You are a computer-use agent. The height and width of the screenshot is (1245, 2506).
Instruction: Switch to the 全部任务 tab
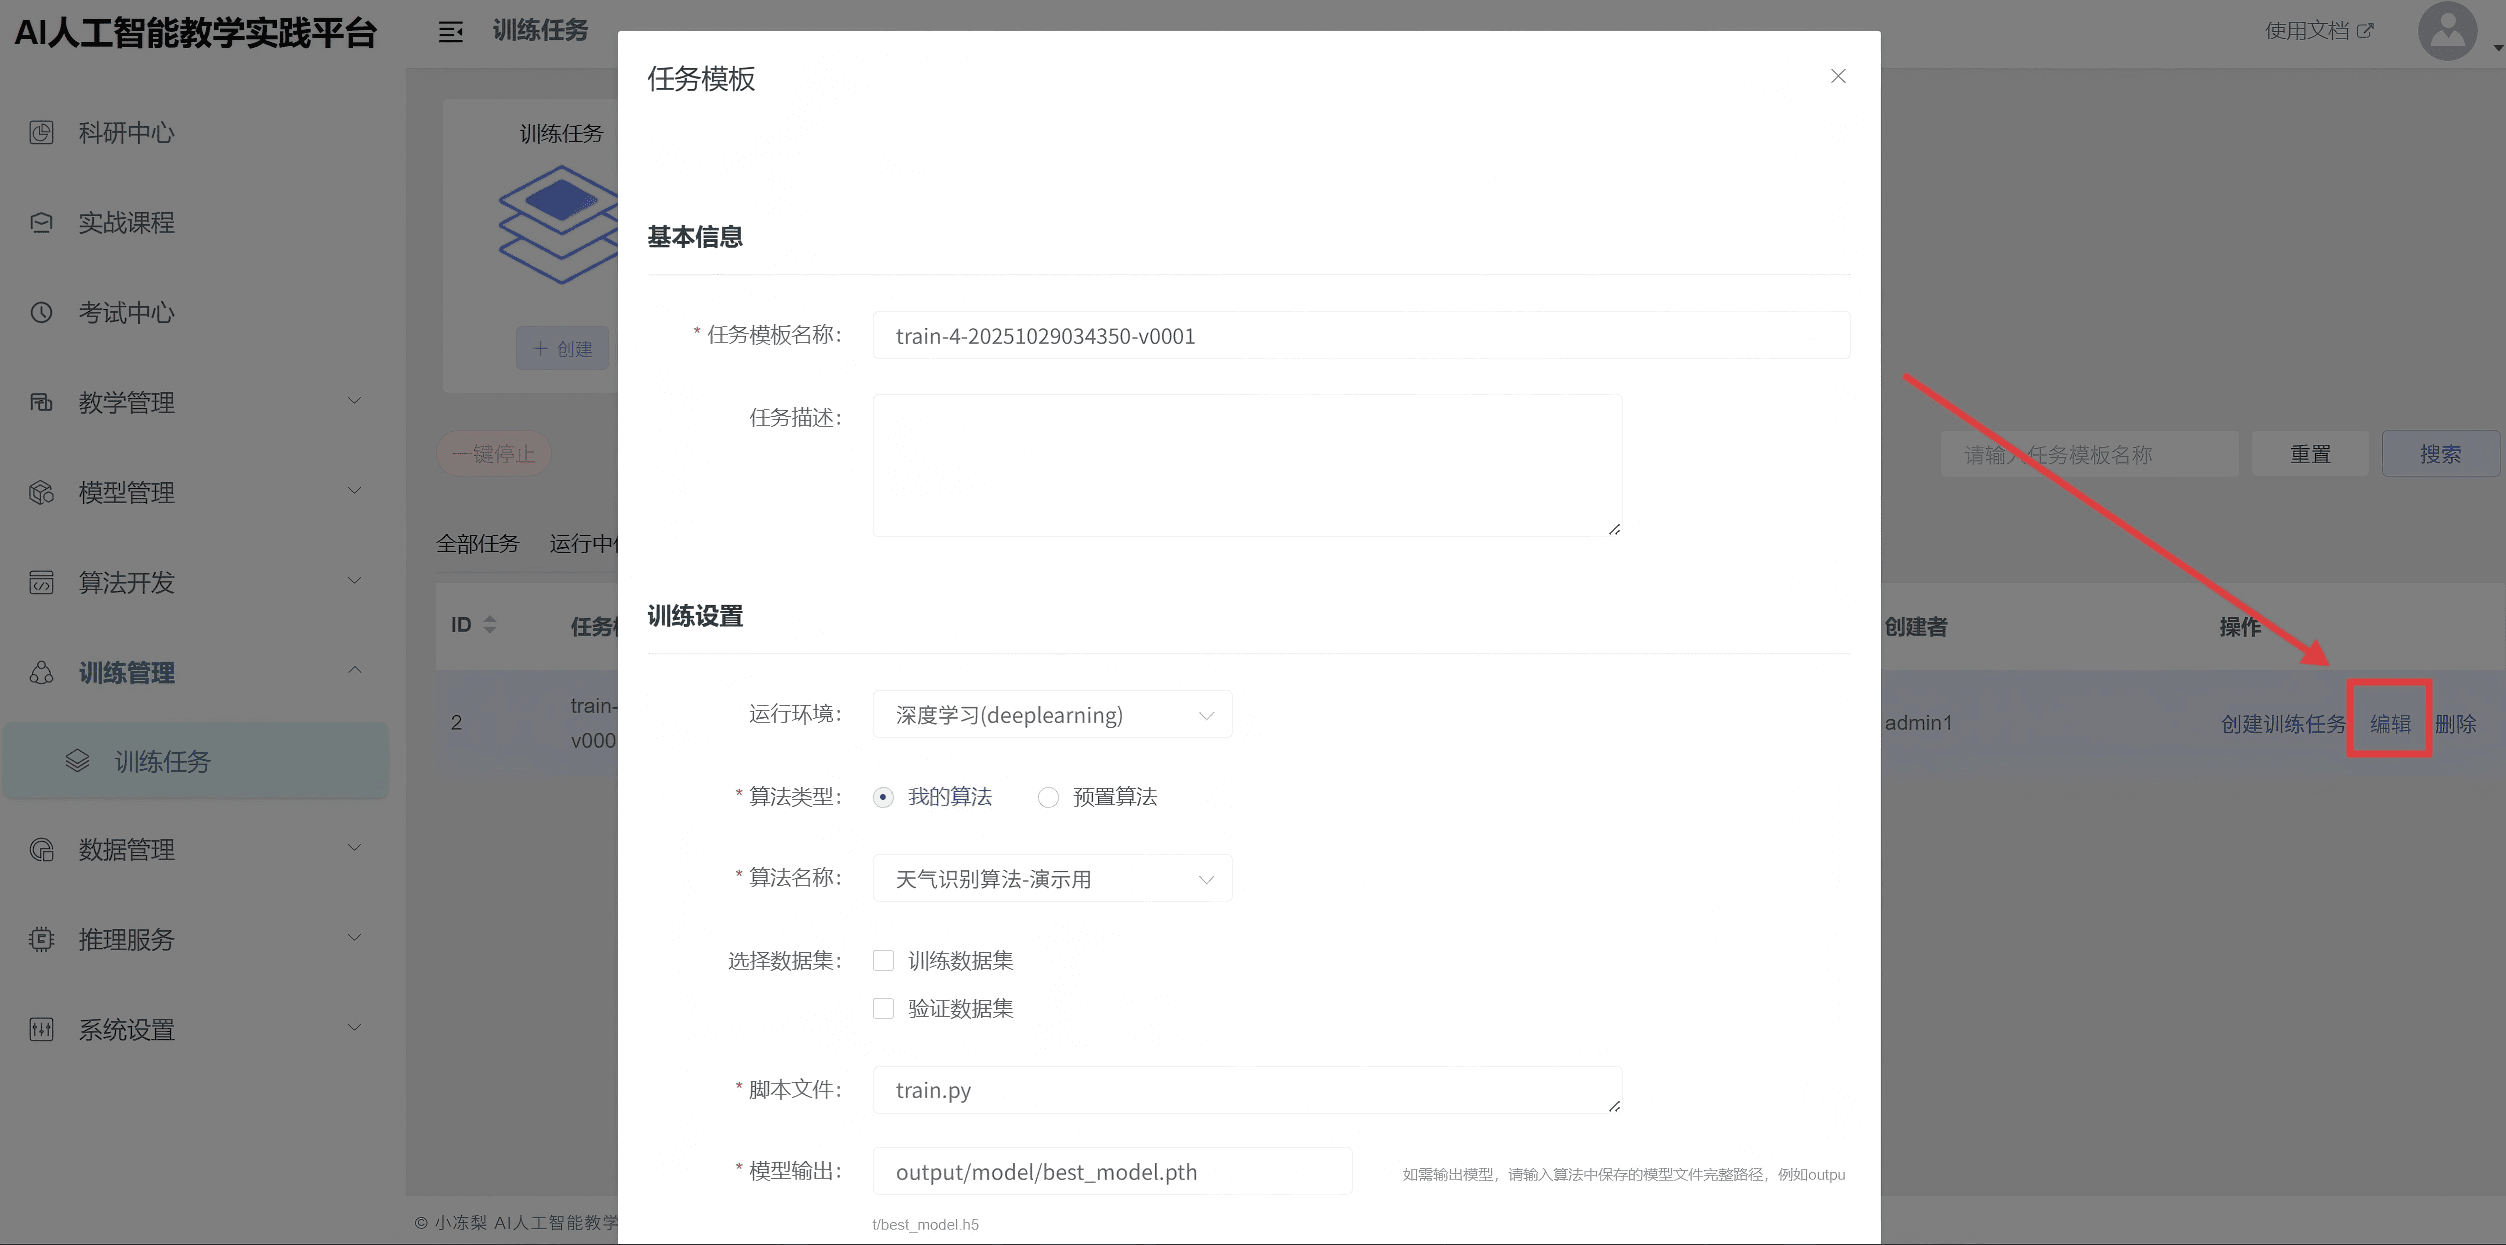[478, 543]
